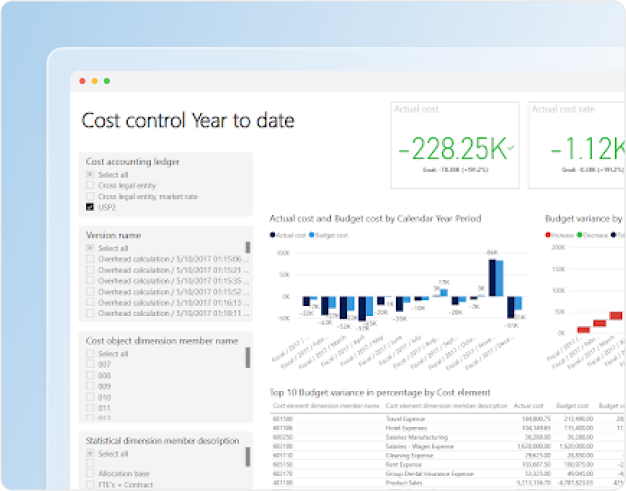Sort table by Budget cost column header
Screen dimensions: 626x491
pos(572,406)
